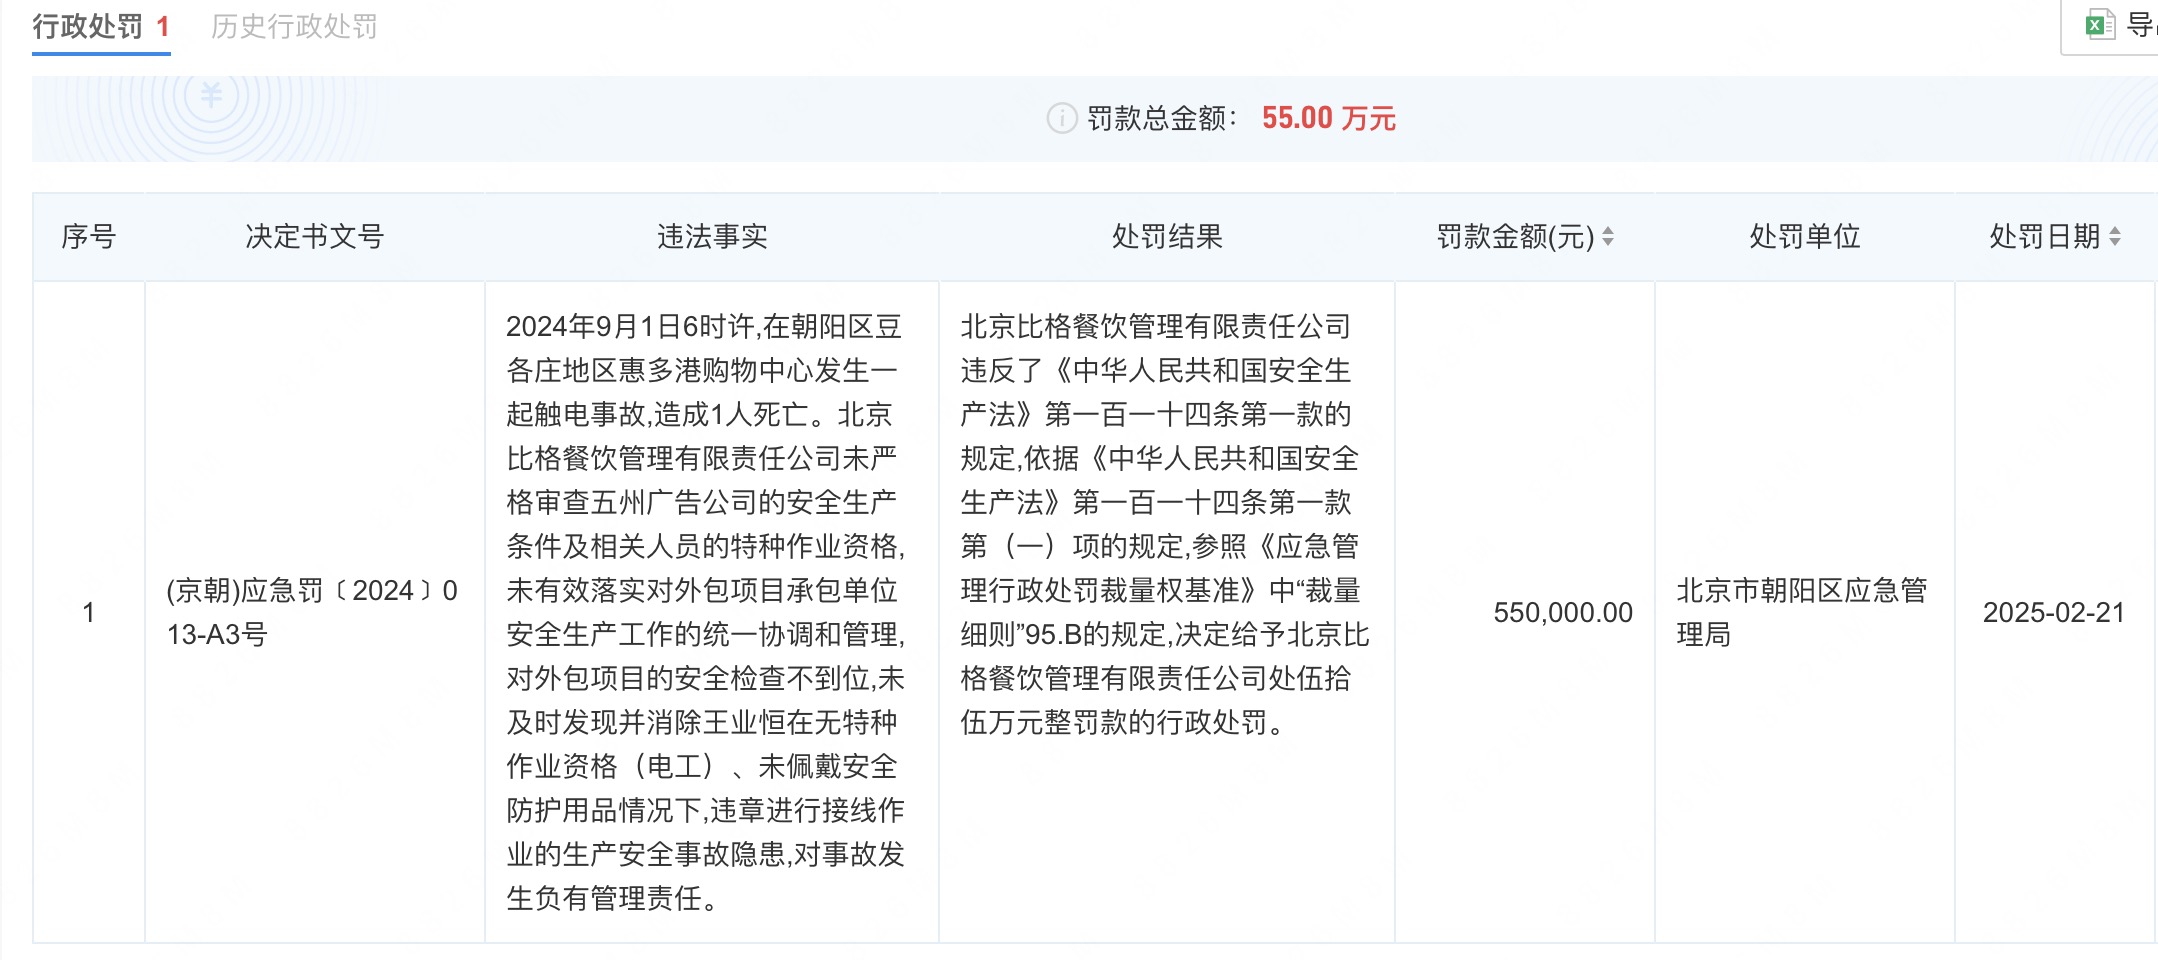Sort by 处罚日期 column arrows
Screen dimensions: 2158x960
tap(2115, 237)
